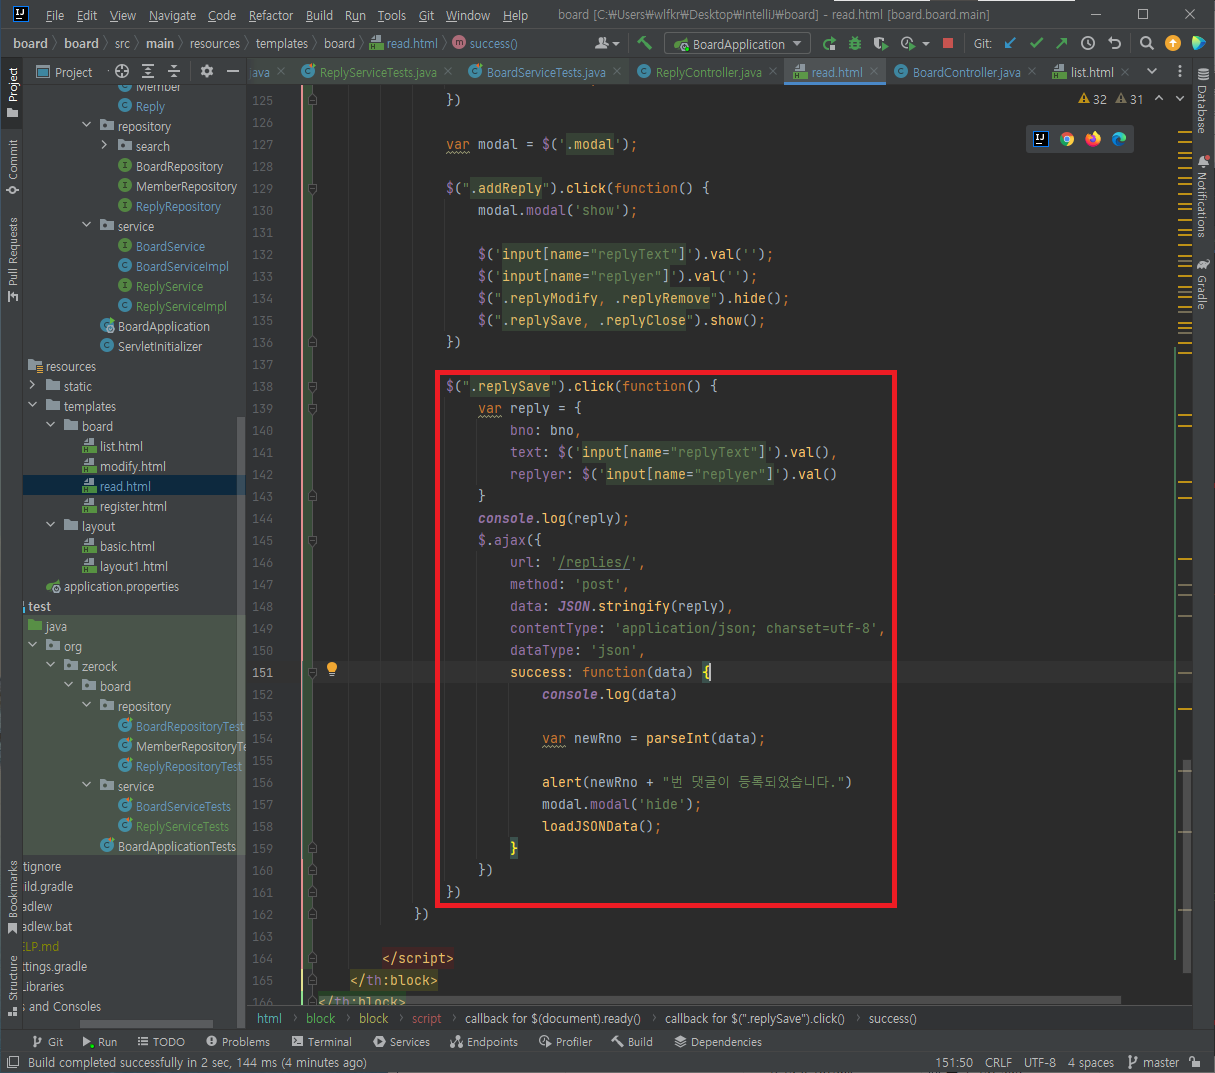The width and height of the screenshot is (1215, 1073).
Task: Open in Firefox browser icon in editor
Action: (x=1093, y=139)
